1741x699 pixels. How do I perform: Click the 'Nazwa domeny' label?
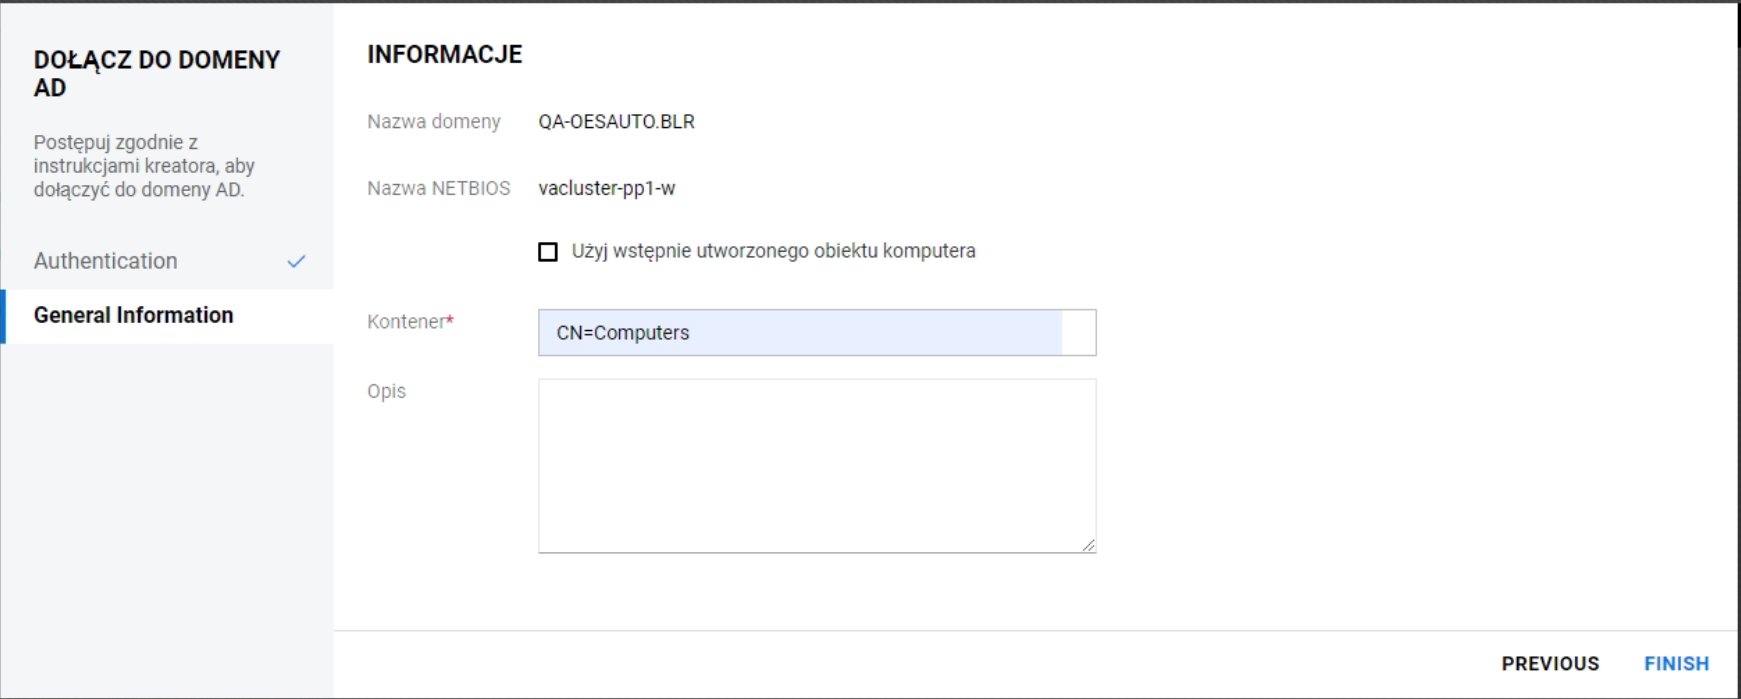coord(433,122)
